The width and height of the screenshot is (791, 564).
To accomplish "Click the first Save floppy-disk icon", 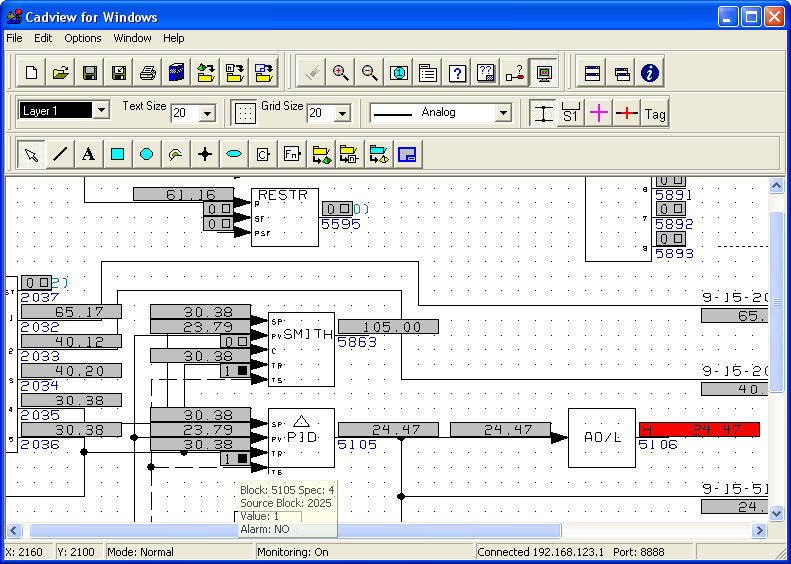I will click(x=90, y=73).
